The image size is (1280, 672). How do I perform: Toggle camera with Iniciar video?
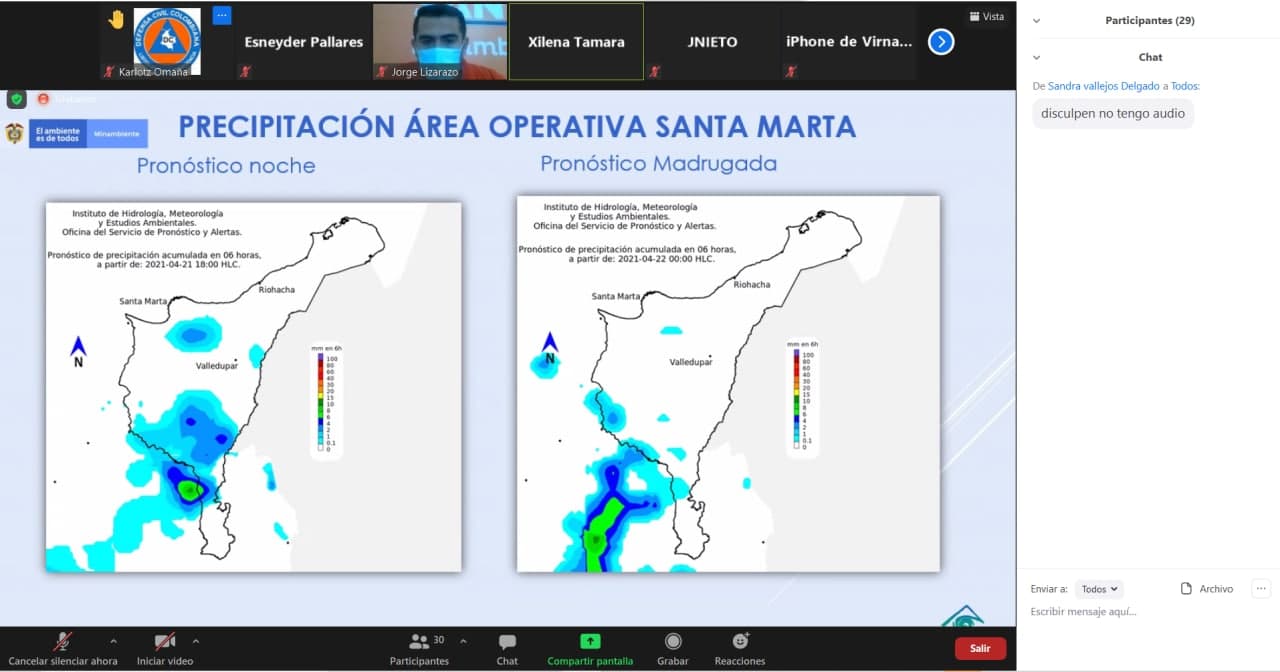coord(165,642)
